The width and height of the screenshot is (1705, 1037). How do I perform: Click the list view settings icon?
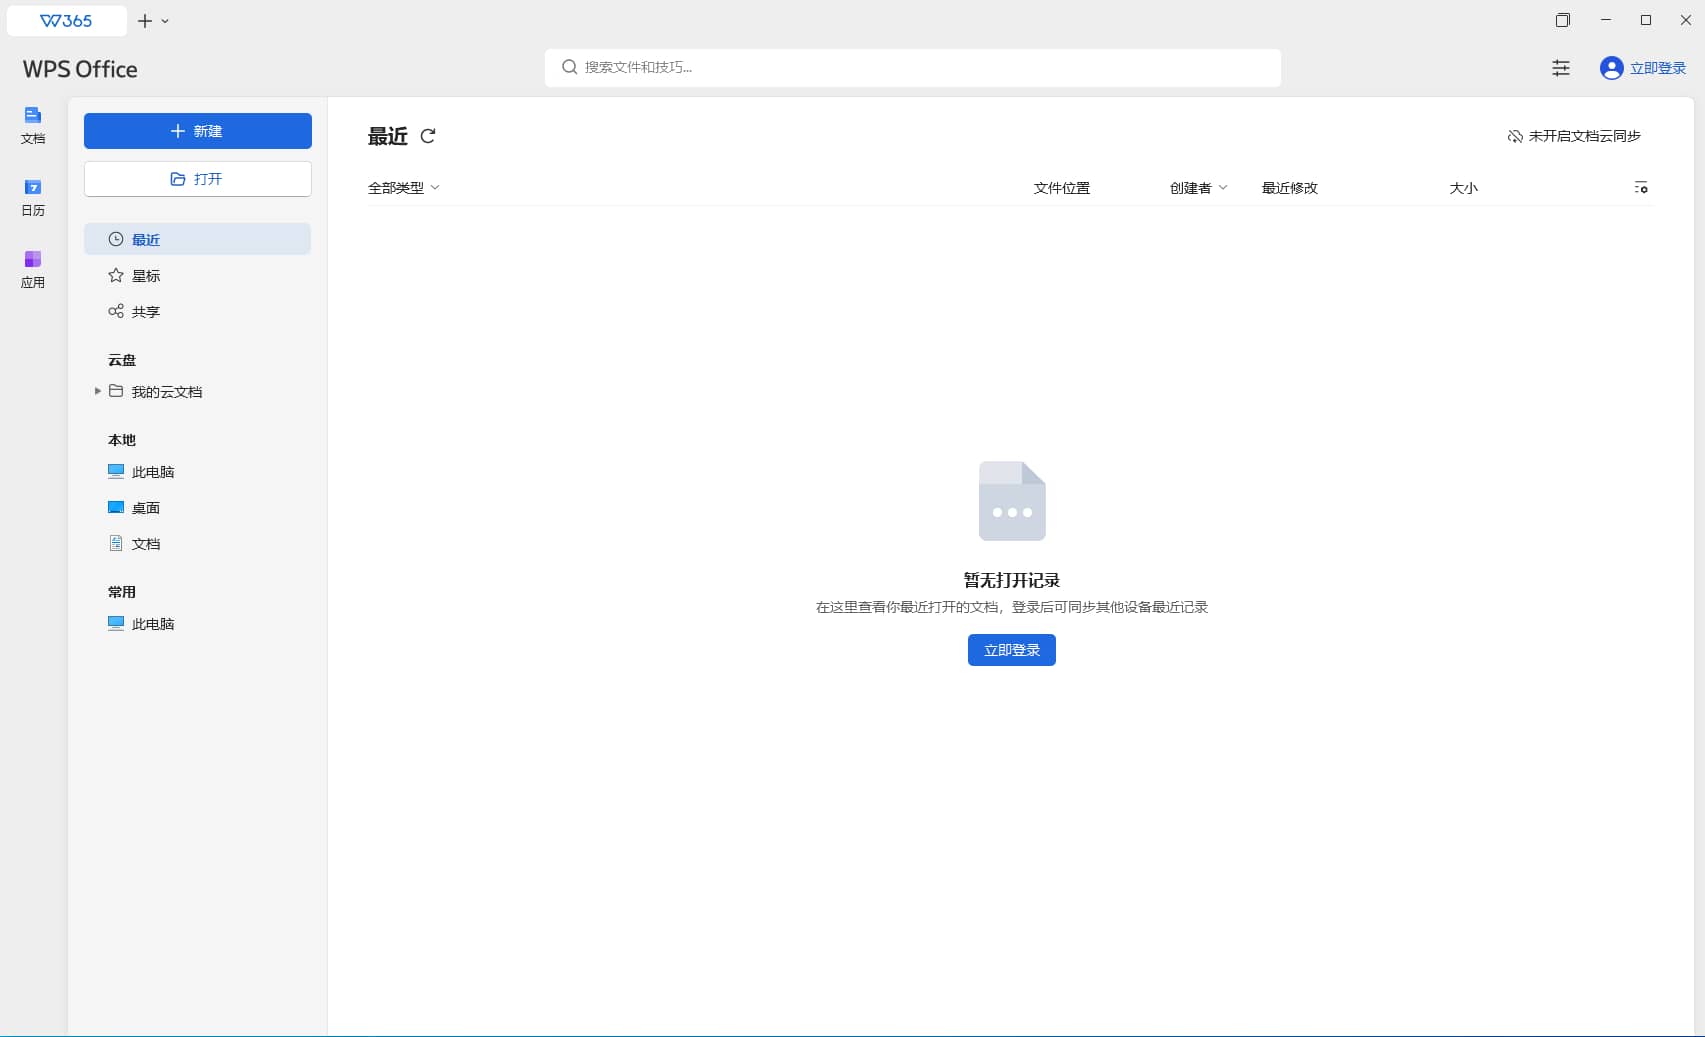tap(1640, 188)
